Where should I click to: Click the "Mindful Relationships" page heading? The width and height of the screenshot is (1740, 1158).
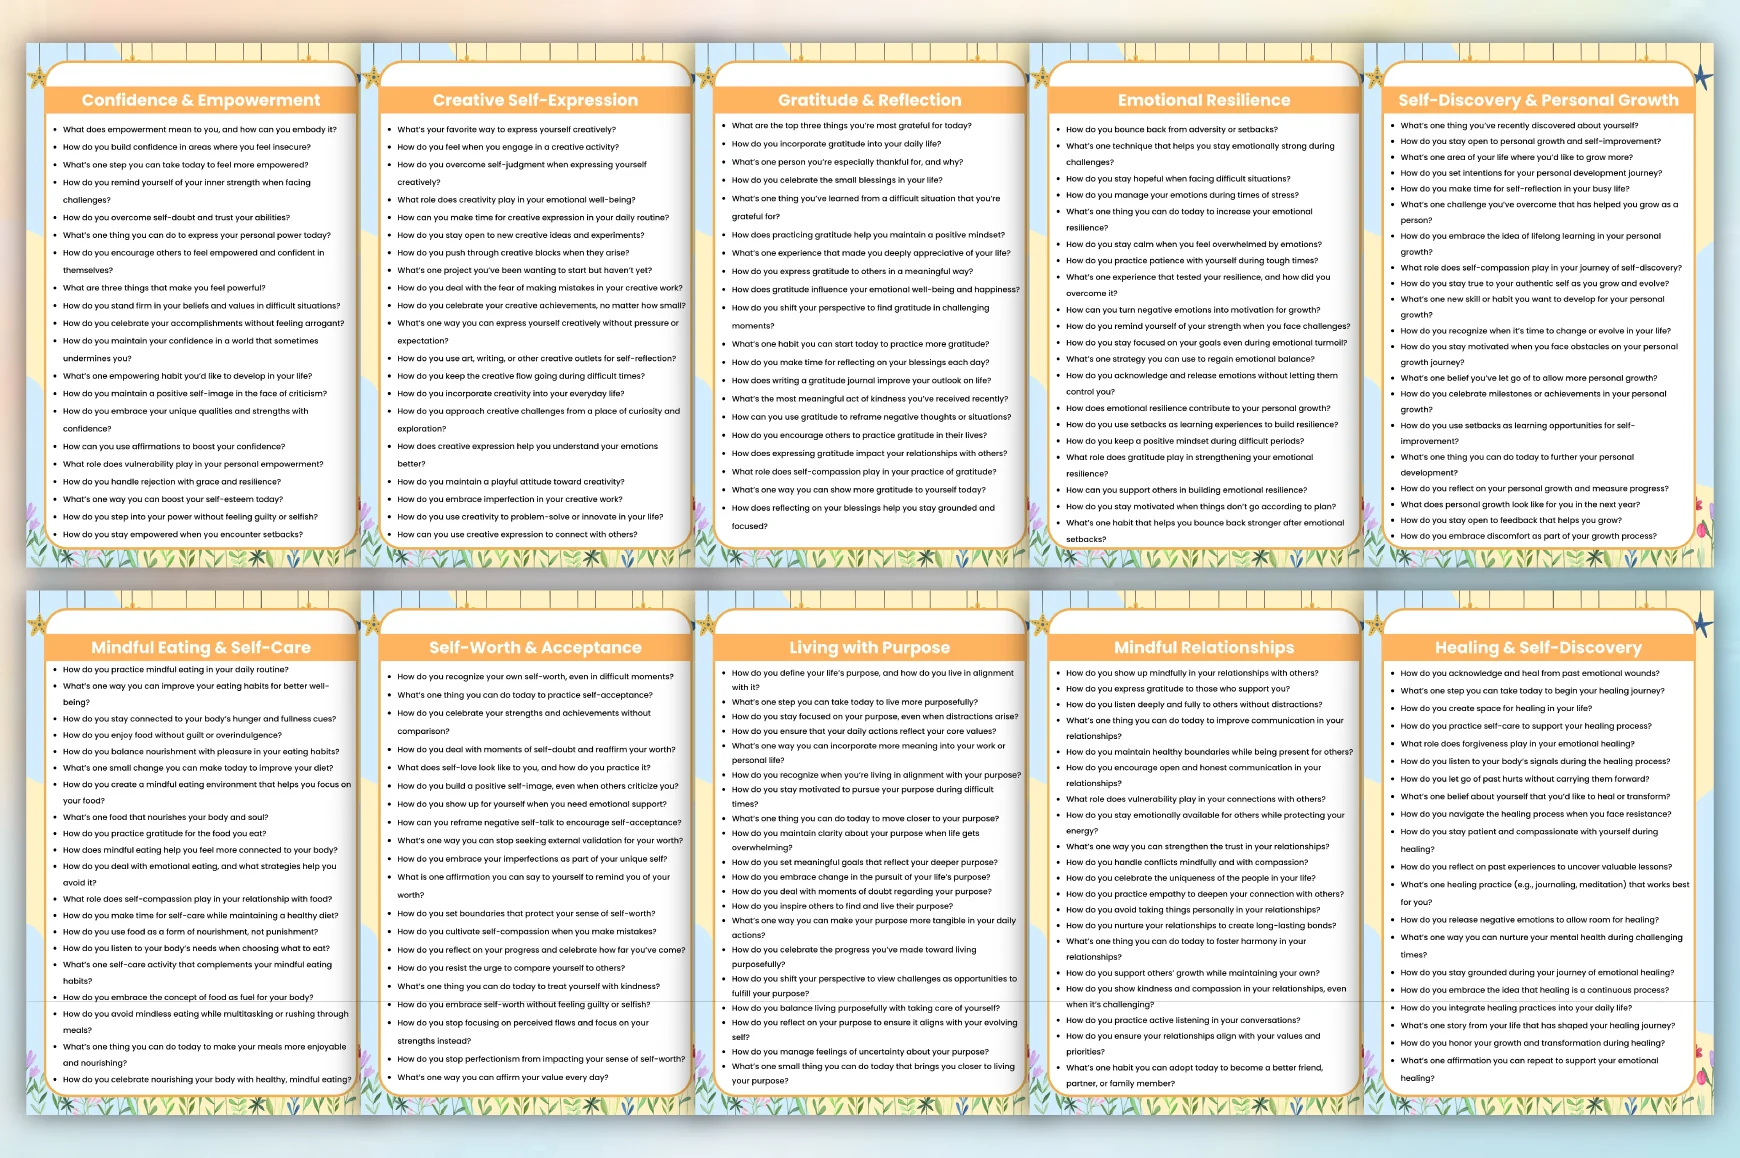1204,647
